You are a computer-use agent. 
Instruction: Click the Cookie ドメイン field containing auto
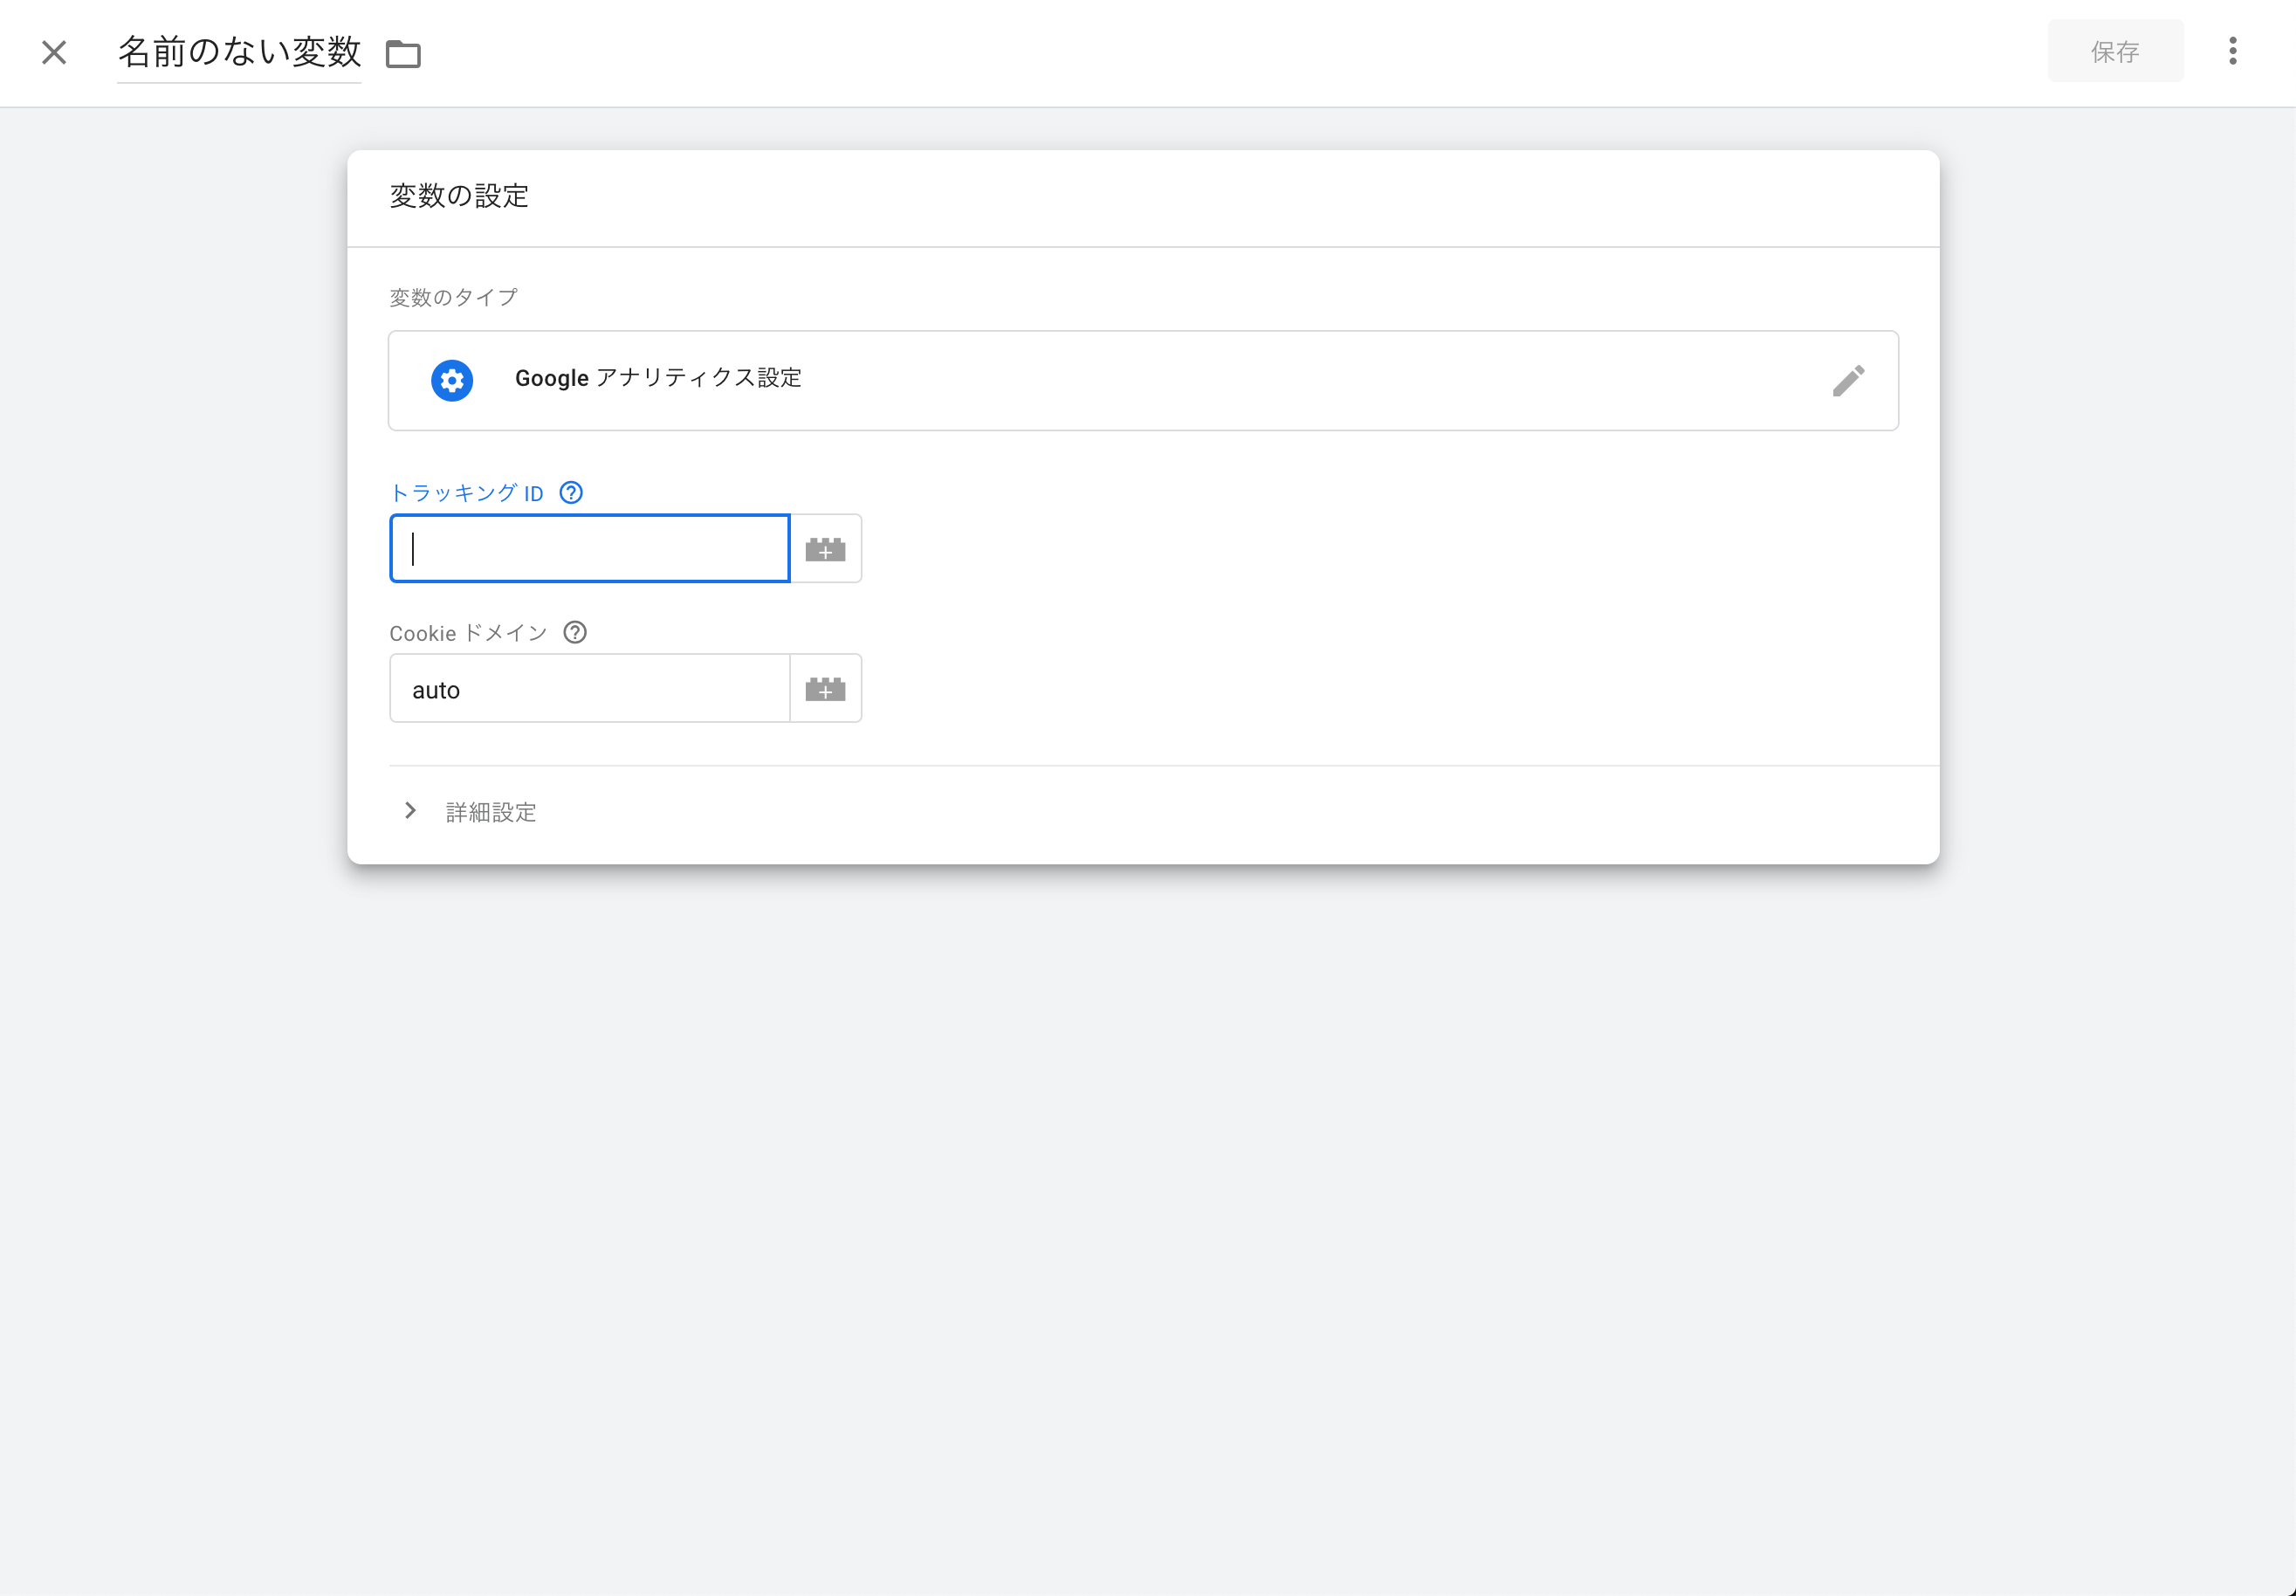590,688
